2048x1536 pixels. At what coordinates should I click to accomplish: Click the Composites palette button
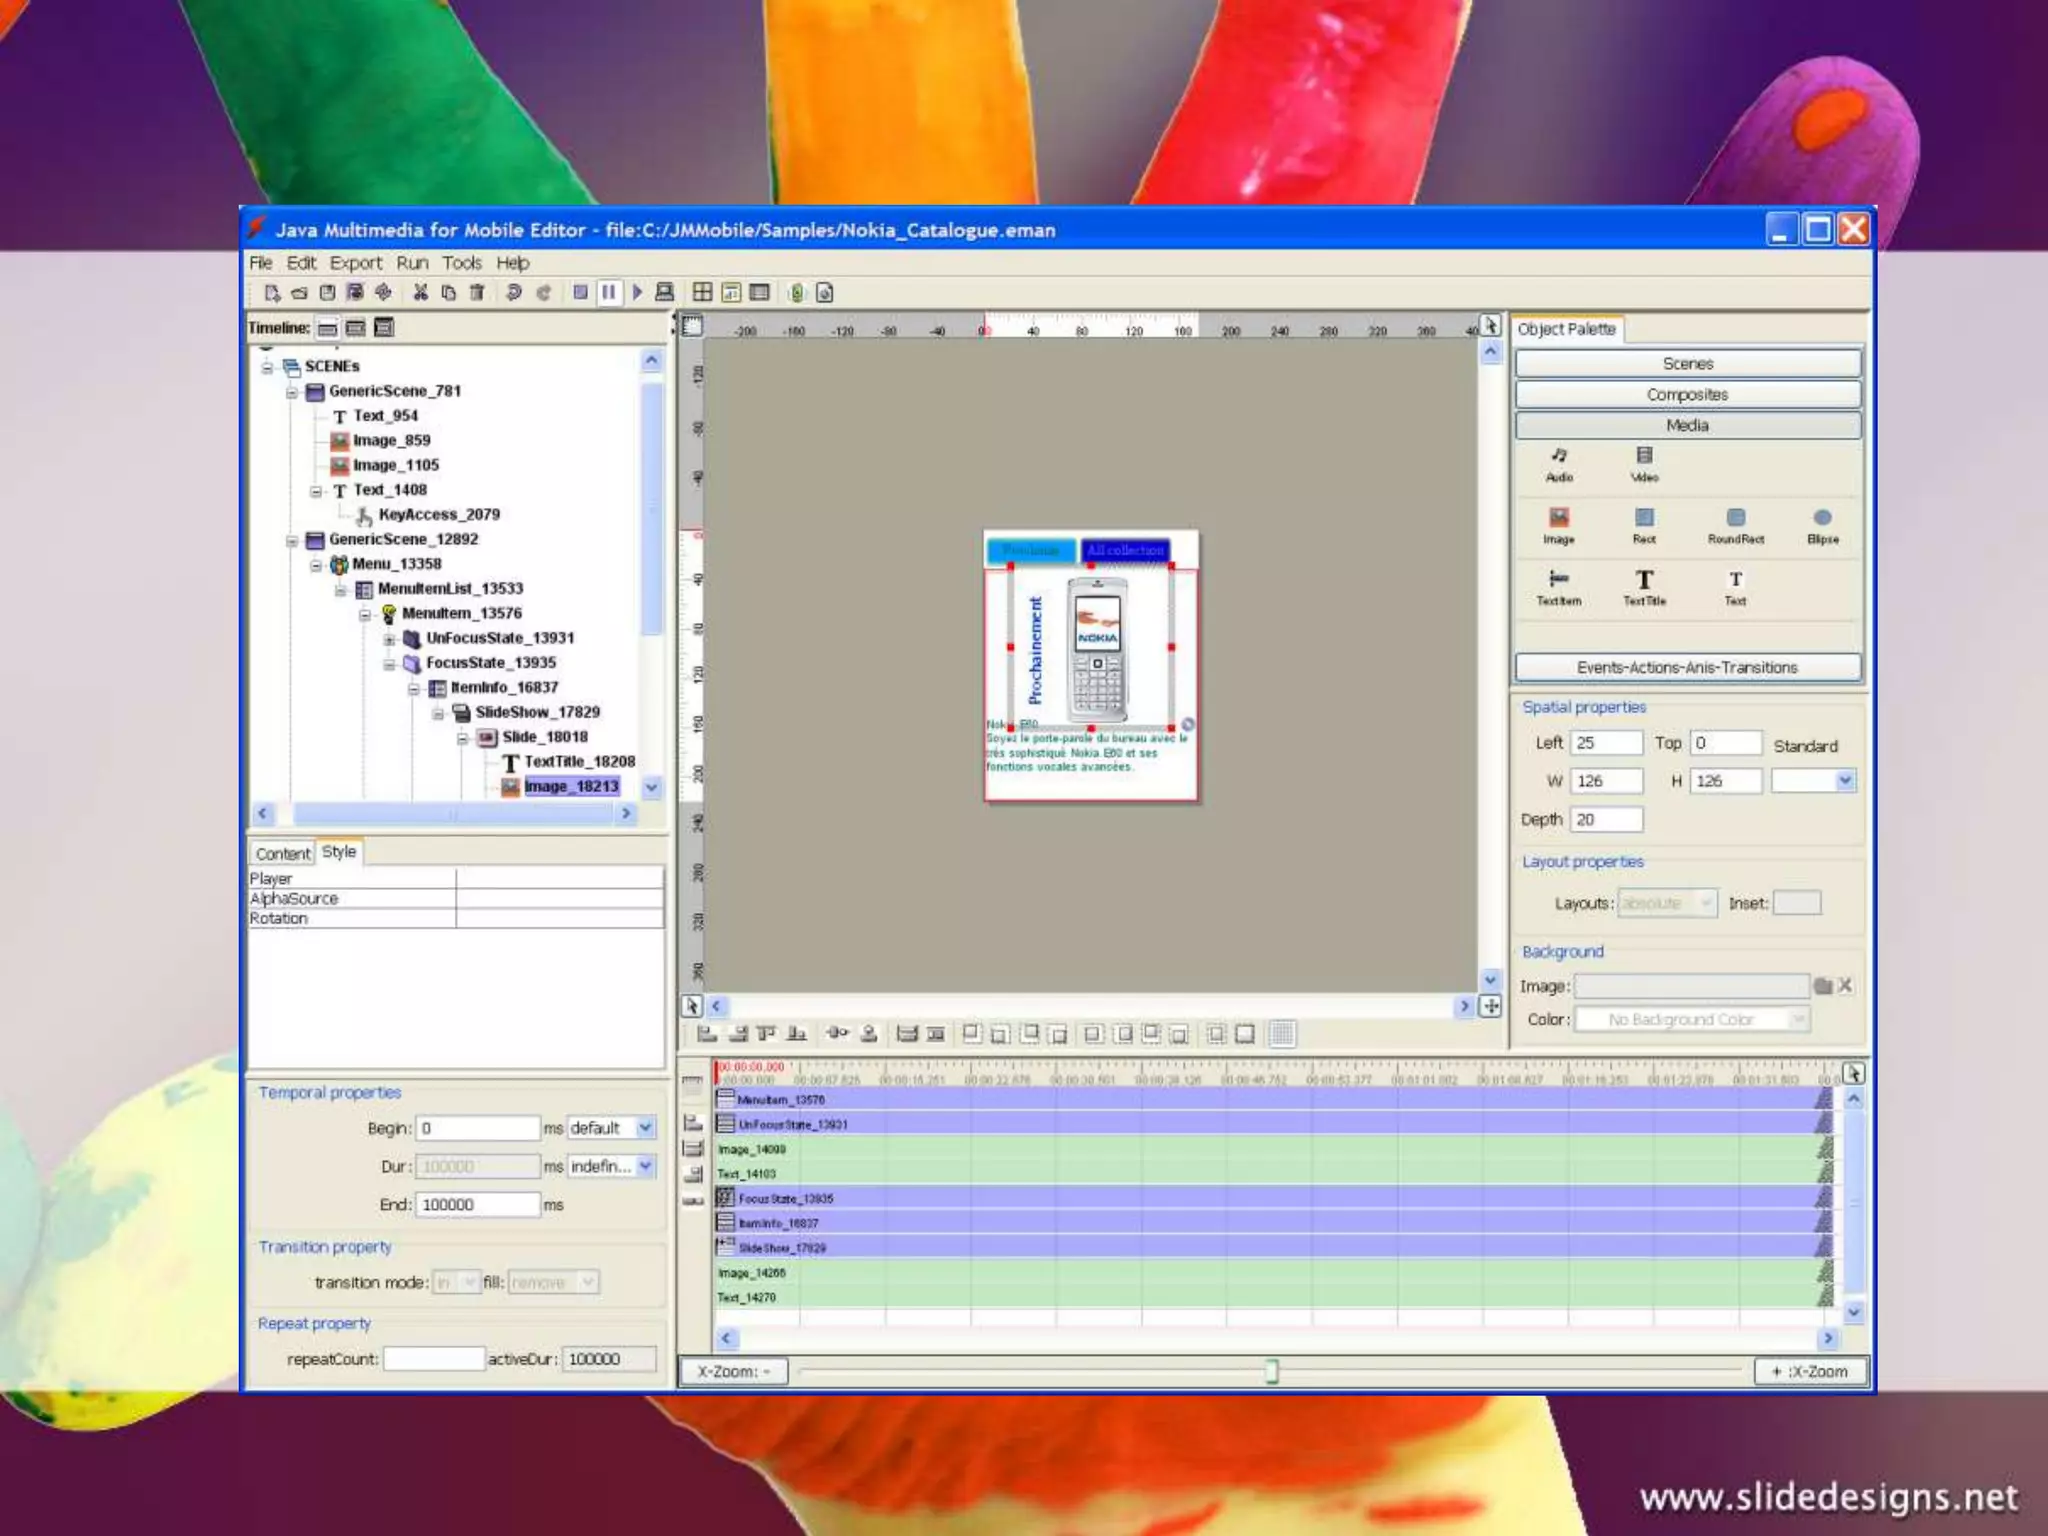point(1687,394)
